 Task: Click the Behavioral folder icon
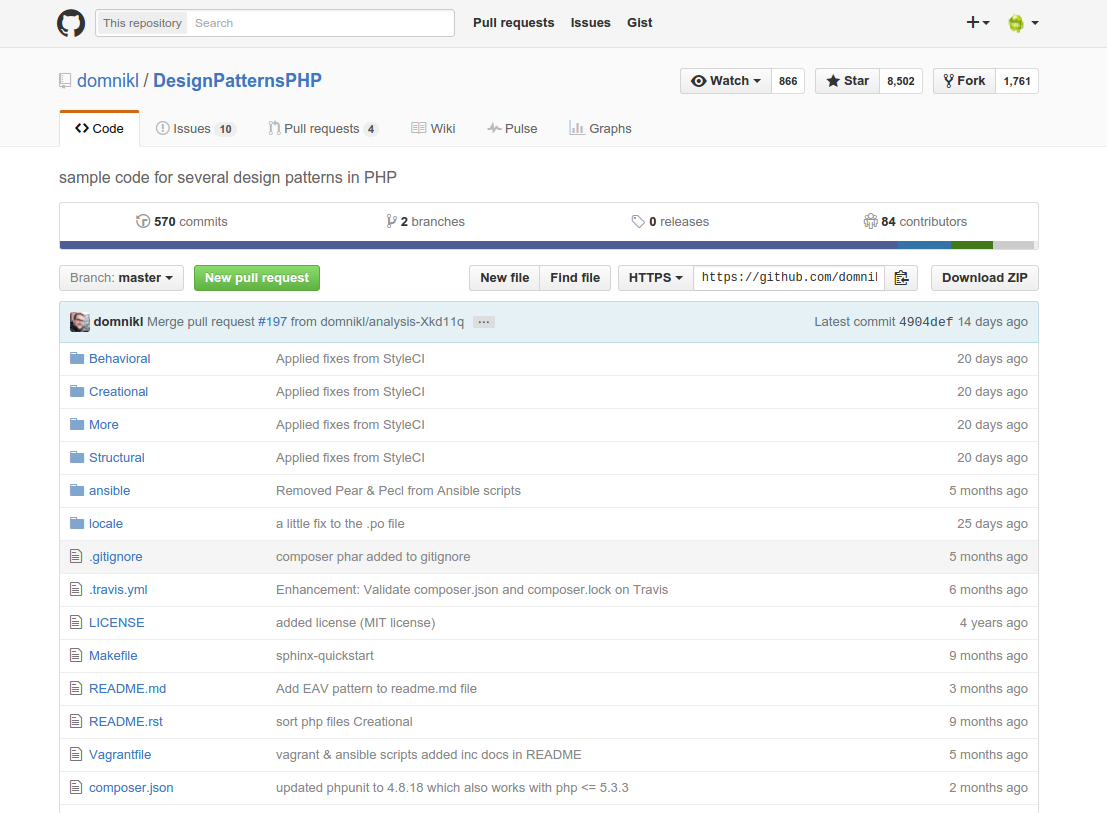77,359
